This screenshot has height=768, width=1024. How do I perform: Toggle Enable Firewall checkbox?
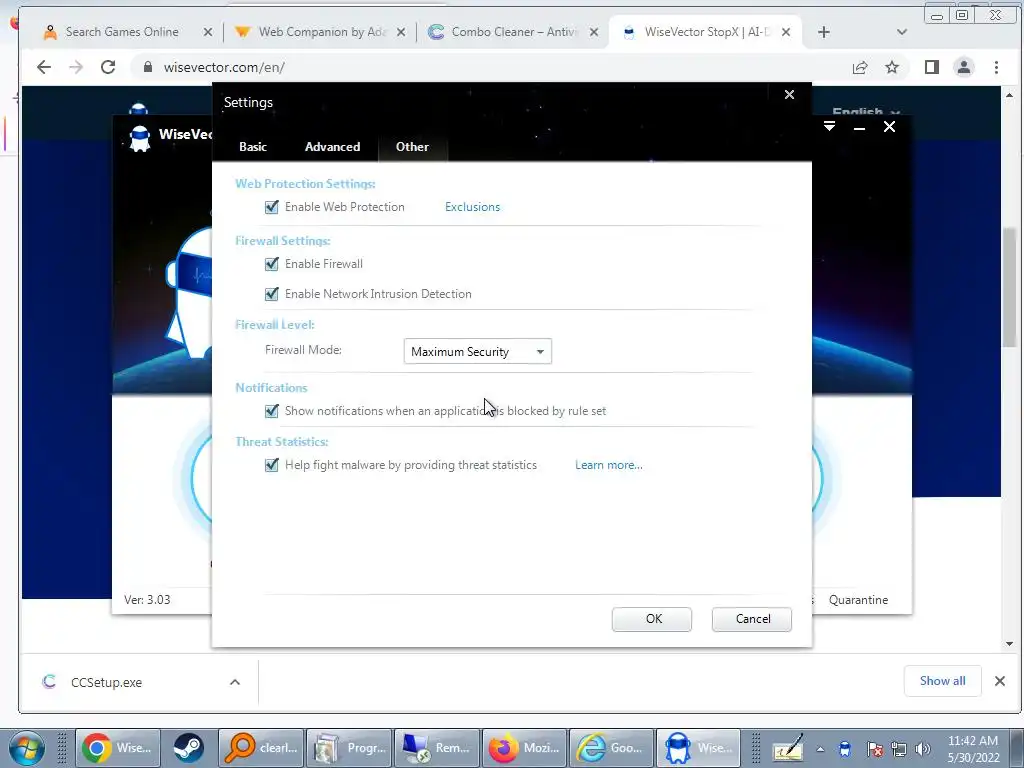click(x=272, y=264)
